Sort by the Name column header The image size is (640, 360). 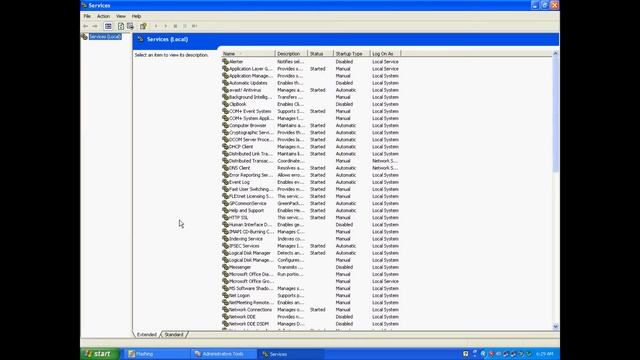pyautogui.click(x=248, y=53)
